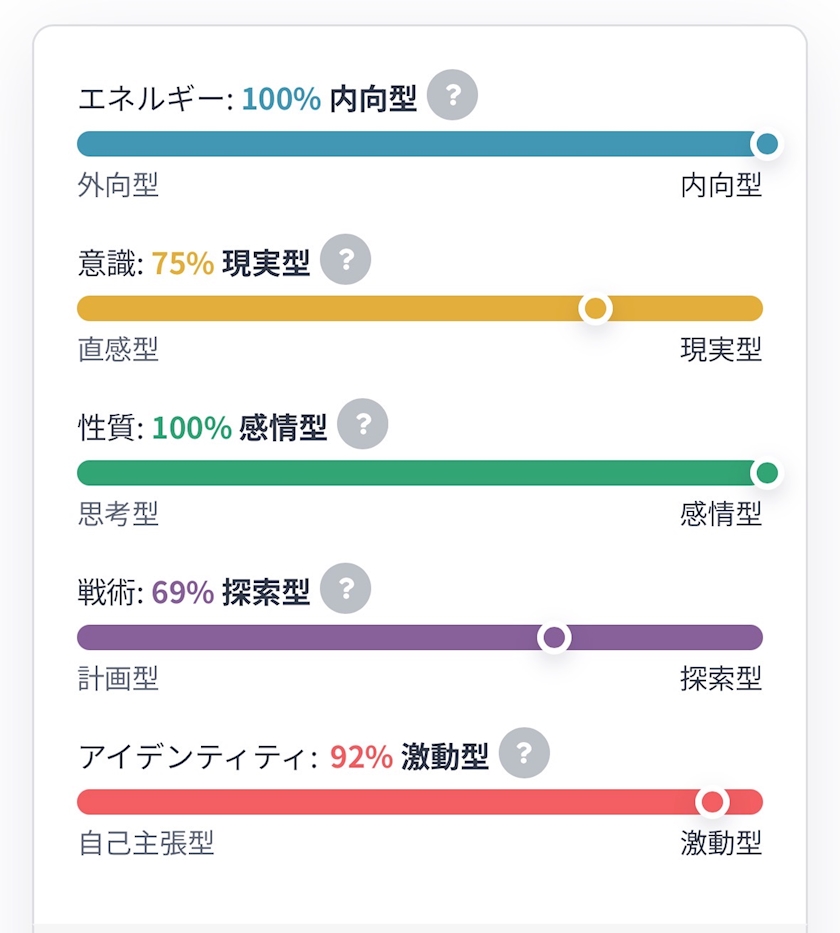Click the 直感型 label under the yellow bar
The width and height of the screenshot is (840, 933).
(118, 349)
